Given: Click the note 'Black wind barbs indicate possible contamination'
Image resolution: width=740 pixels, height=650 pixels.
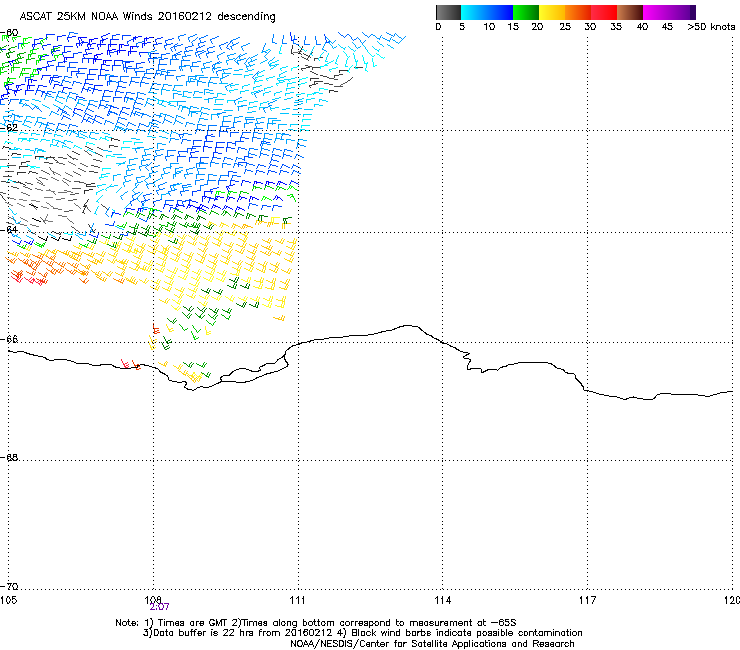Looking at the screenshot, I should tap(467, 633).
